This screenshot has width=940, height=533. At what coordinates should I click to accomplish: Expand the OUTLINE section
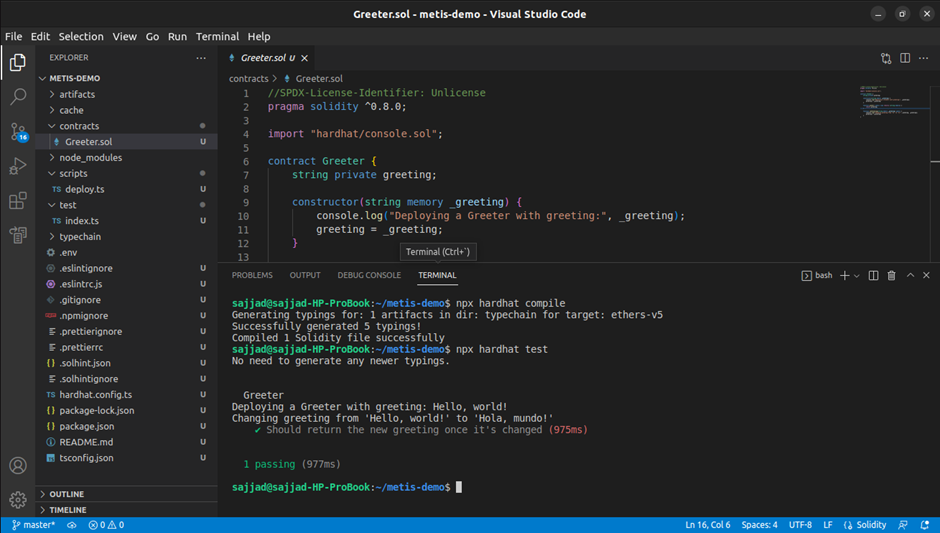66,494
